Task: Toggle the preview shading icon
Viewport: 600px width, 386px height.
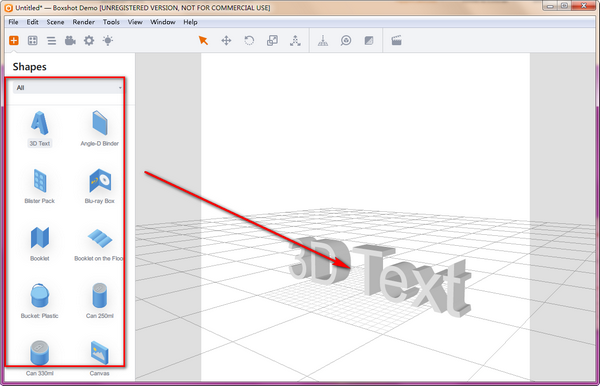Action: click(369, 40)
